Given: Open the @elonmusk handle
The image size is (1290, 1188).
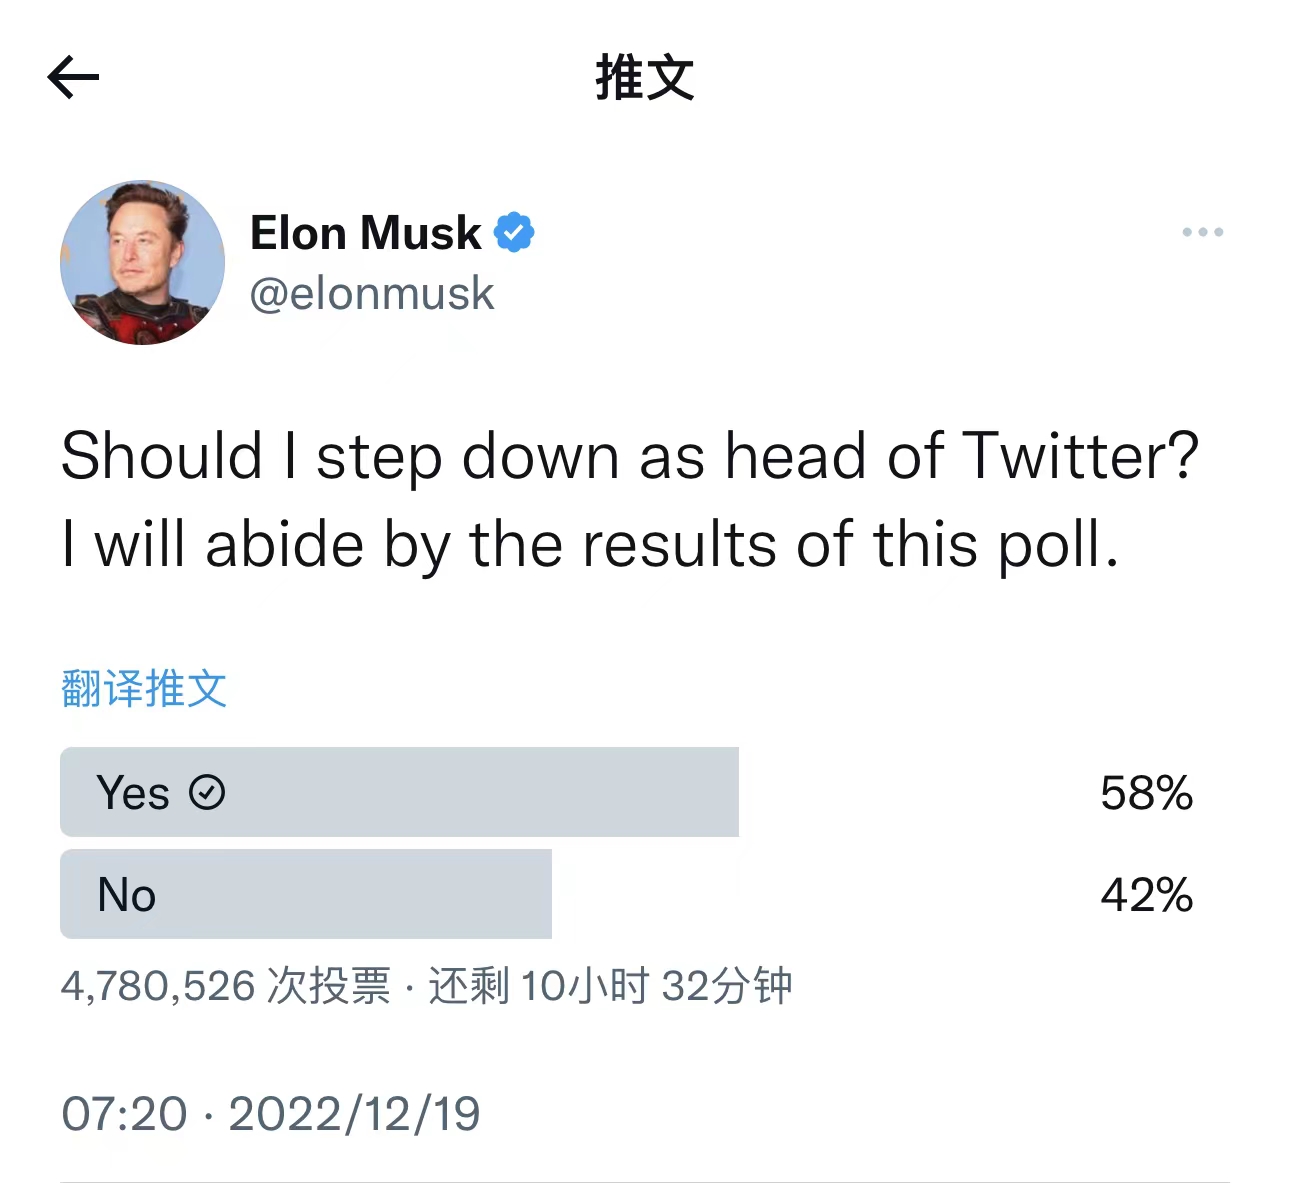Looking at the screenshot, I should [372, 294].
